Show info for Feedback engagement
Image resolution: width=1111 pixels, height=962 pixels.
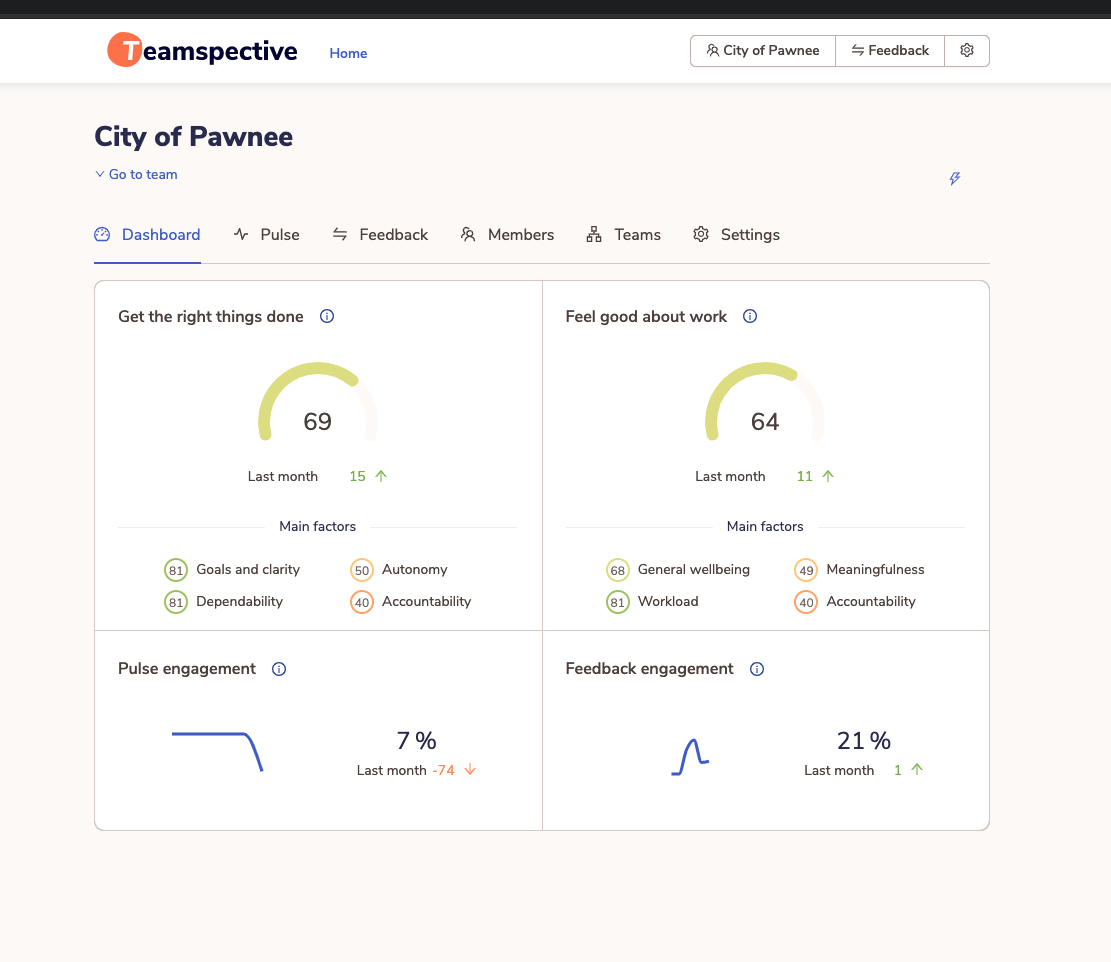pos(757,669)
